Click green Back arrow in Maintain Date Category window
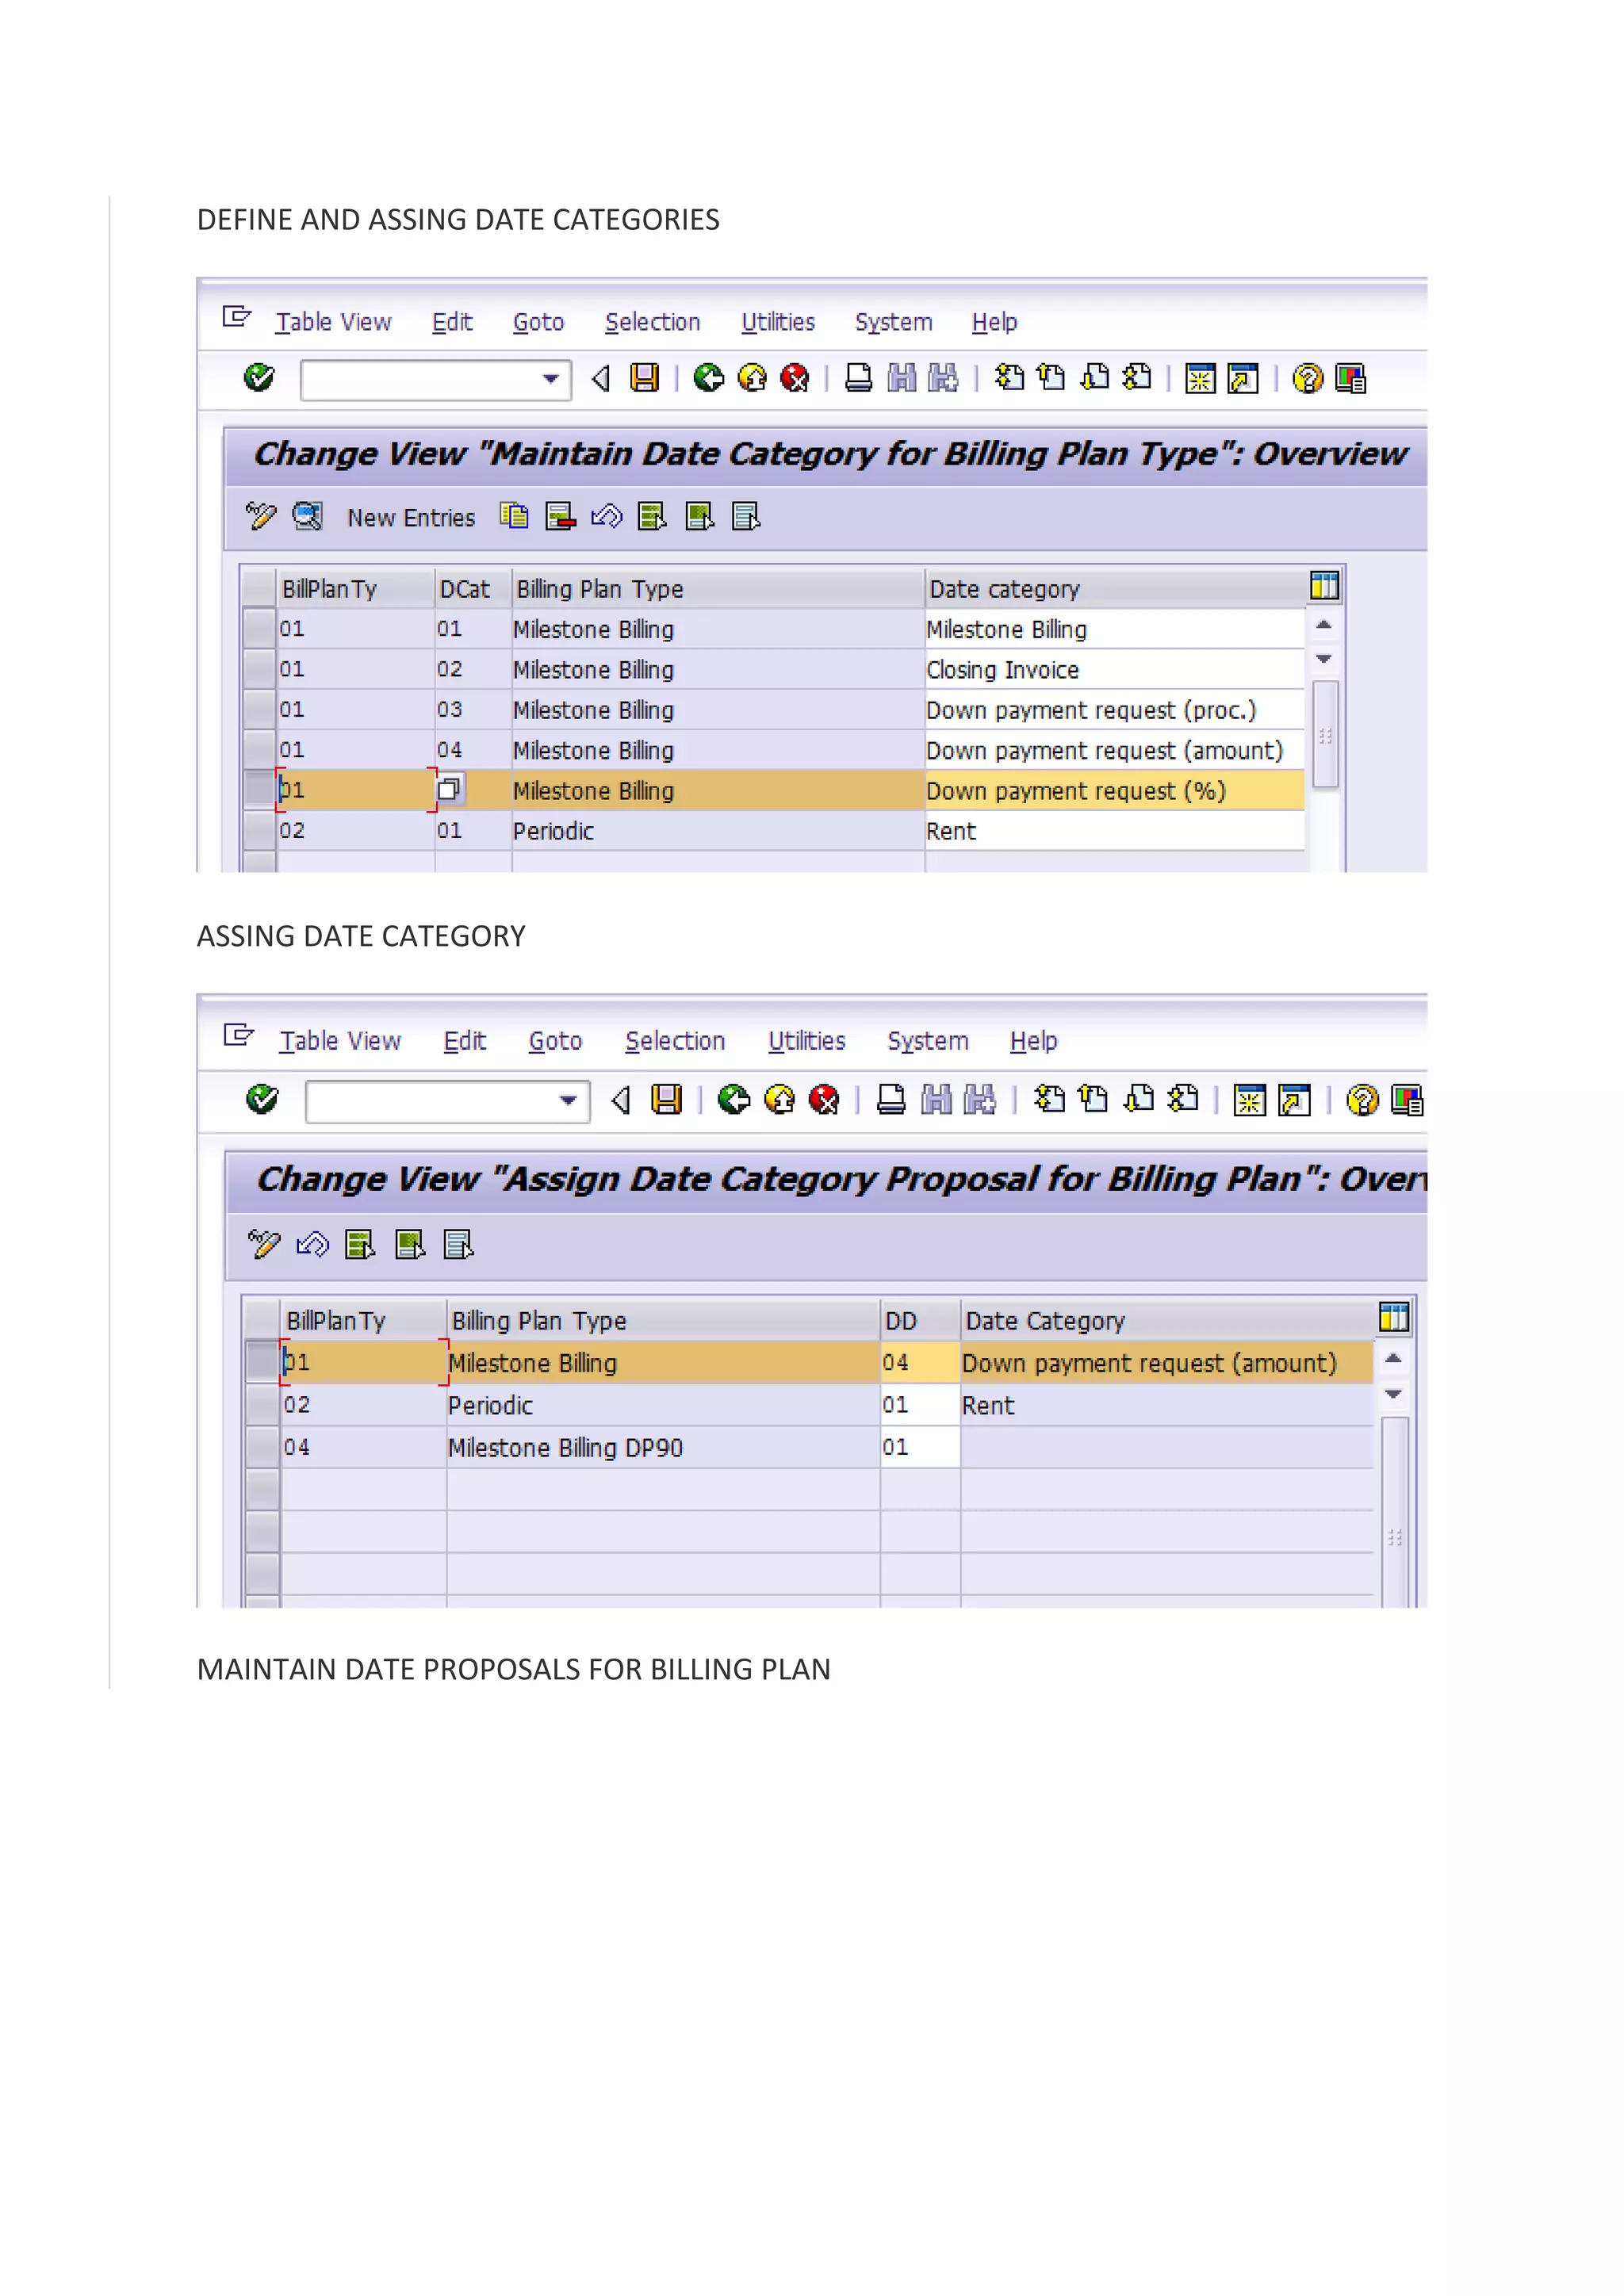This screenshot has height=2296, width=1624. pyautogui.click(x=709, y=378)
